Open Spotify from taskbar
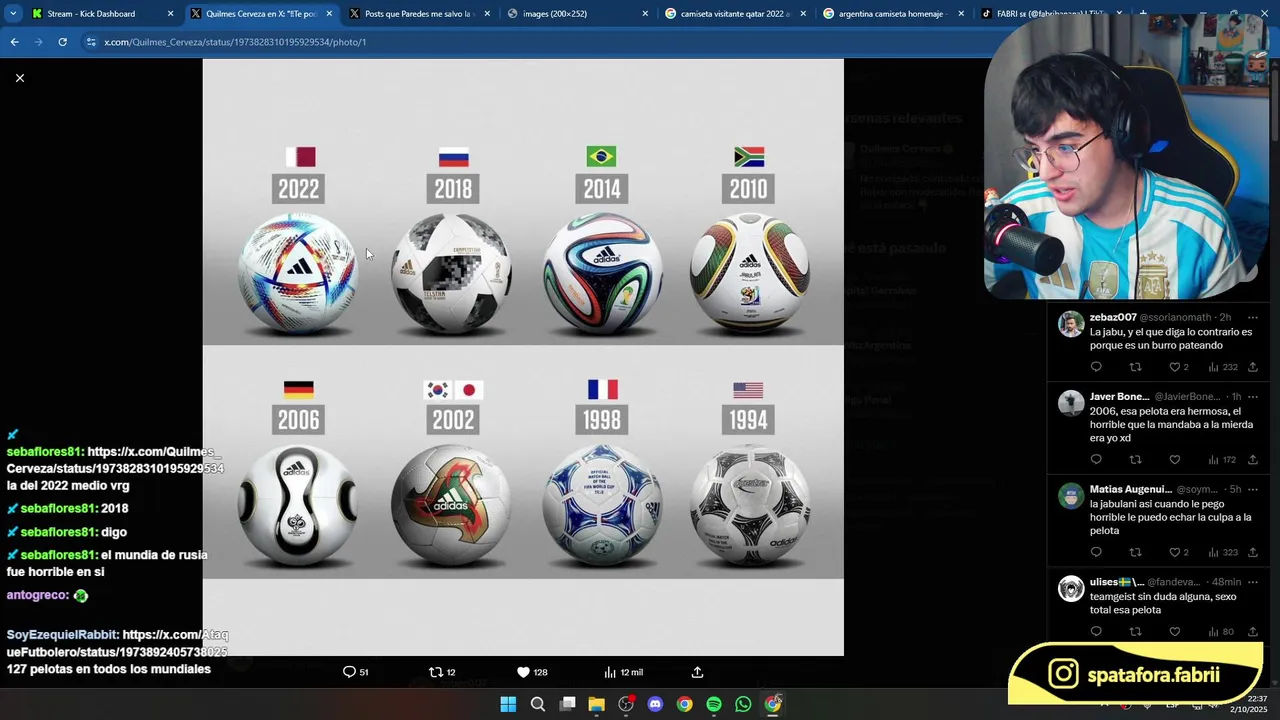The height and width of the screenshot is (720, 1280). tap(714, 704)
